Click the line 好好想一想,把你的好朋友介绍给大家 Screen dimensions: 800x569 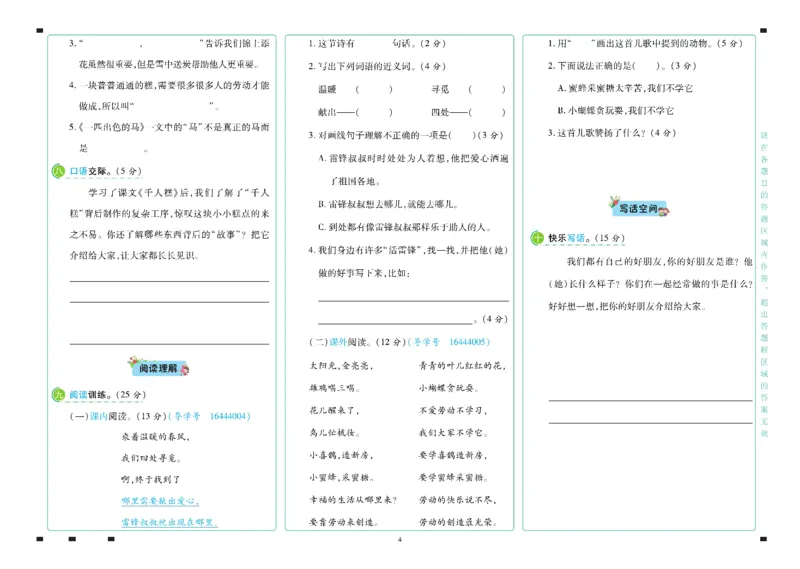pos(627,307)
